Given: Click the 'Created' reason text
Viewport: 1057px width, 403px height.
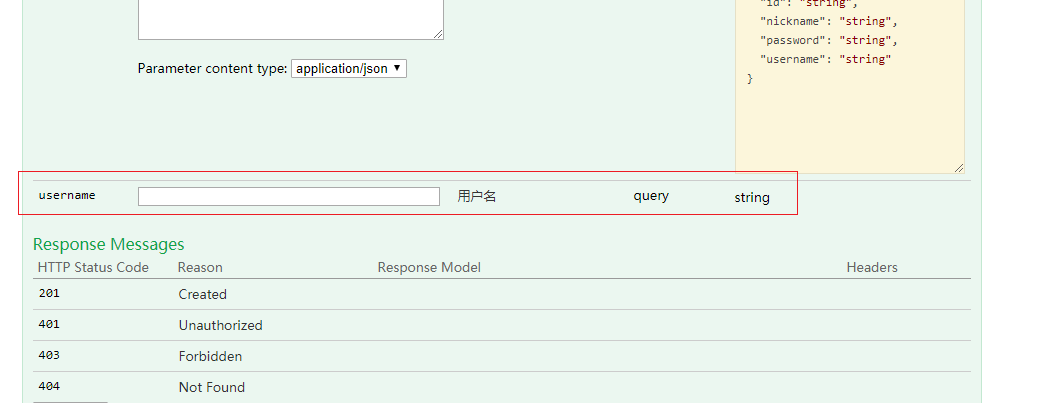Looking at the screenshot, I should click(202, 294).
